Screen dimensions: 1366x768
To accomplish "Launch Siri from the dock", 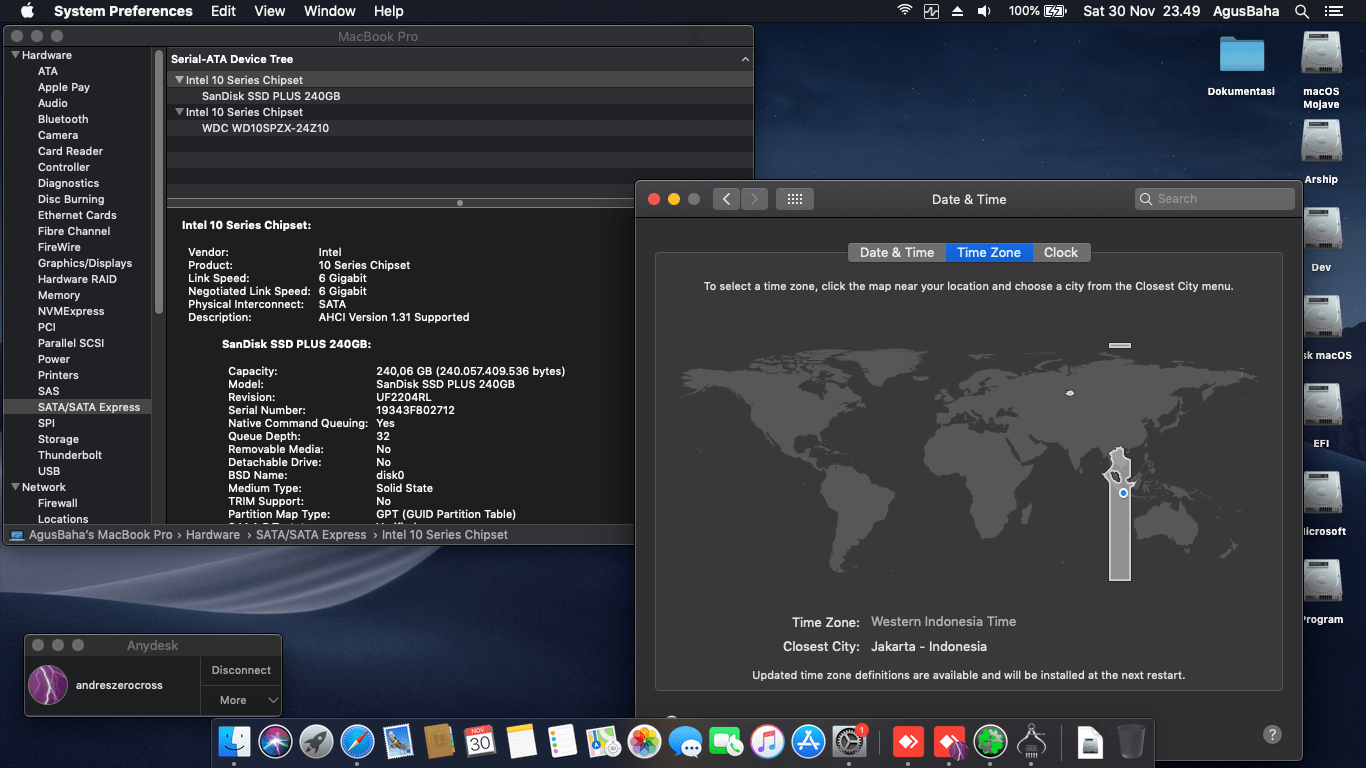I will point(275,741).
